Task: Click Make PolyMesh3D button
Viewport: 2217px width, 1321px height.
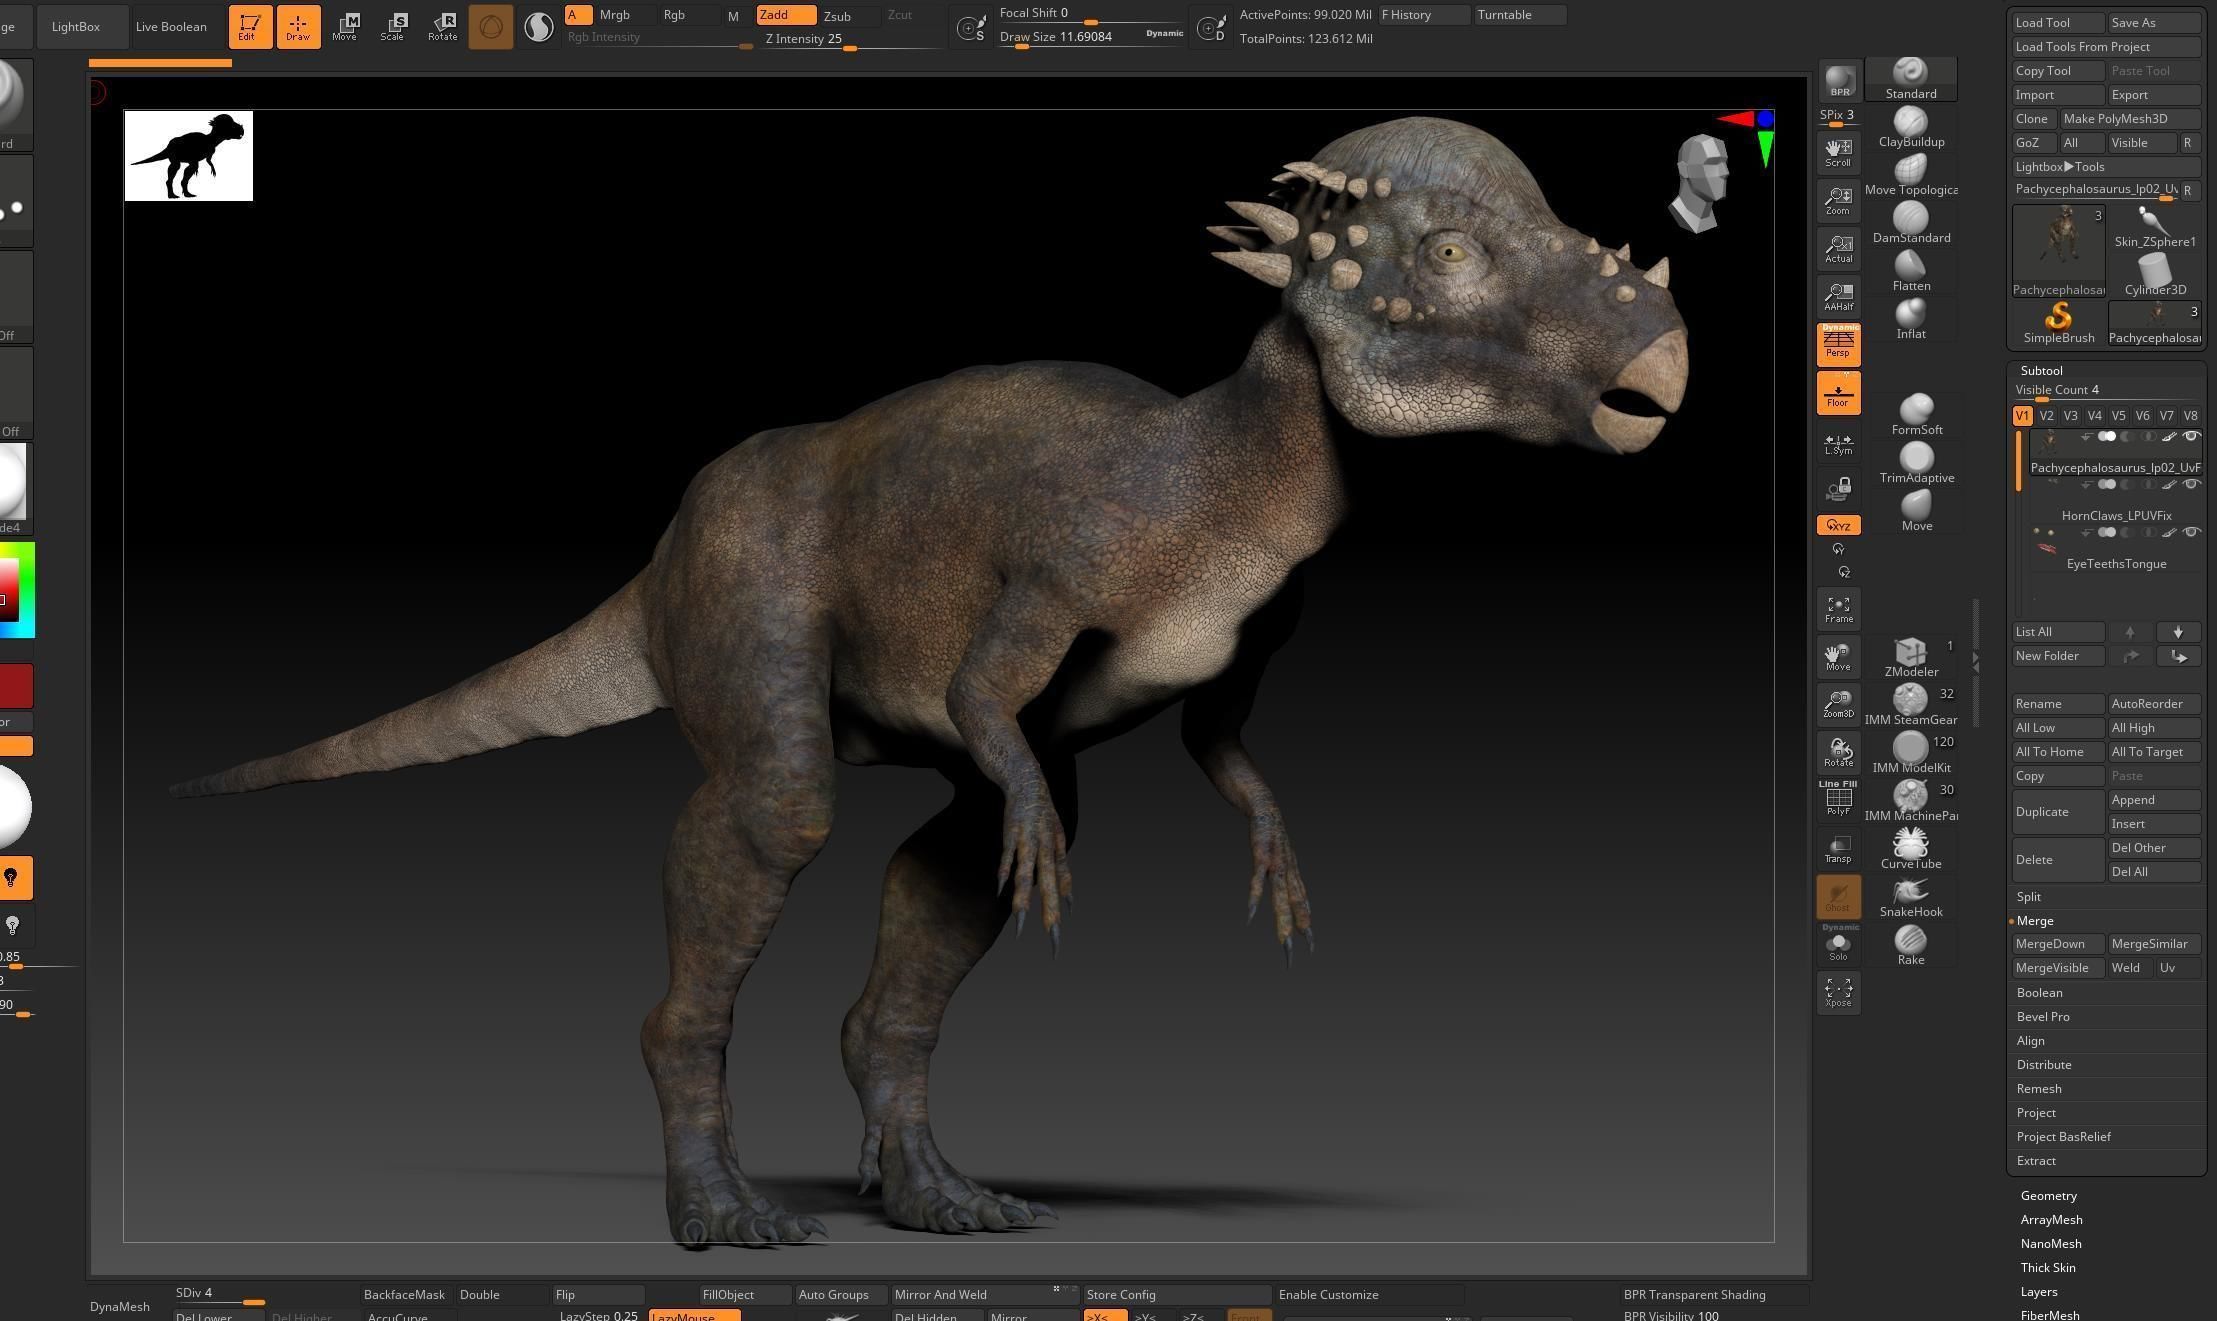Action: tap(2130, 118)
